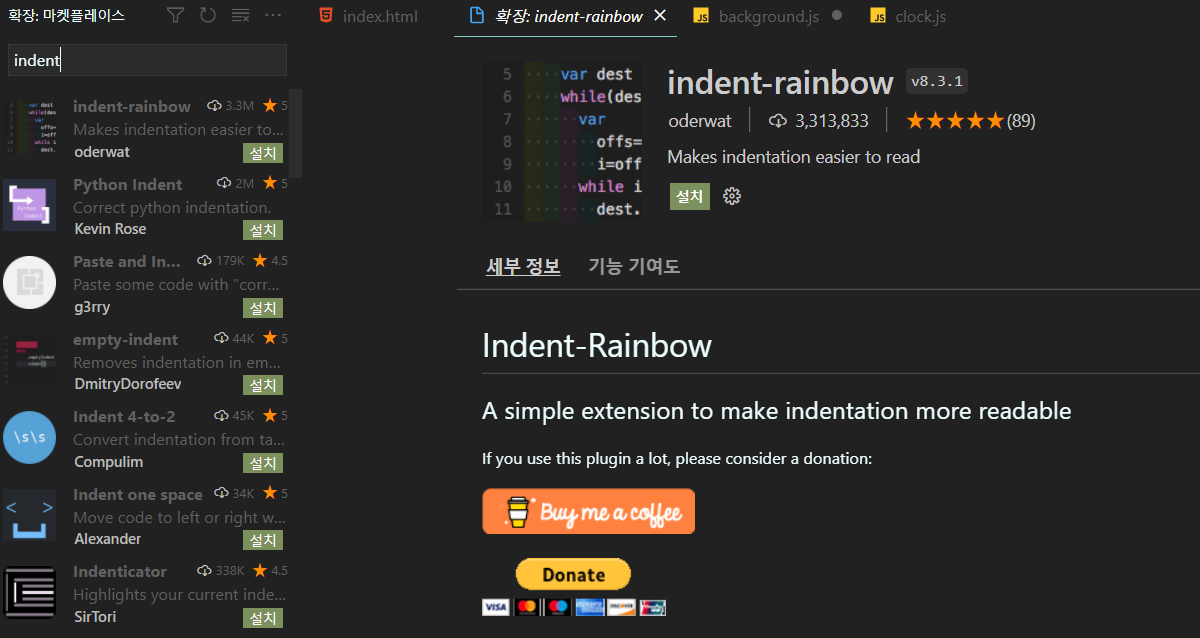Click the v8.3.1 version badge
Viewport: 1200px width, 638px height.
(x=936, y=82)
